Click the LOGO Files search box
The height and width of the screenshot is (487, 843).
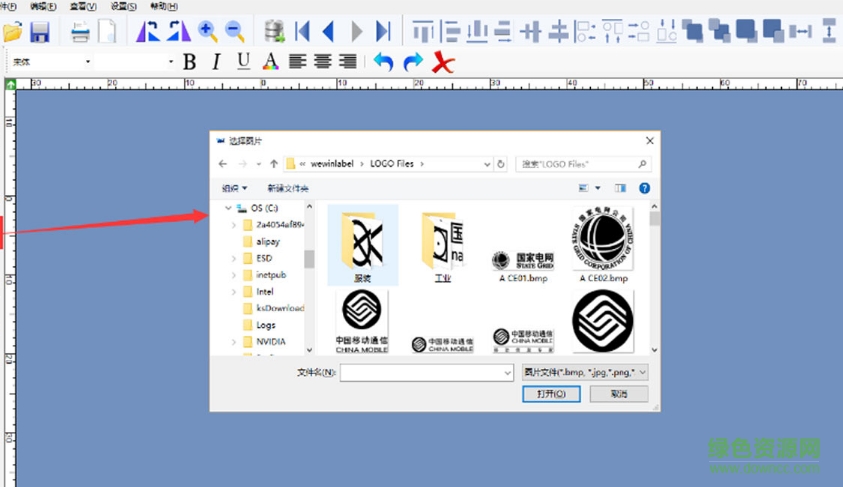pos(583,164)
